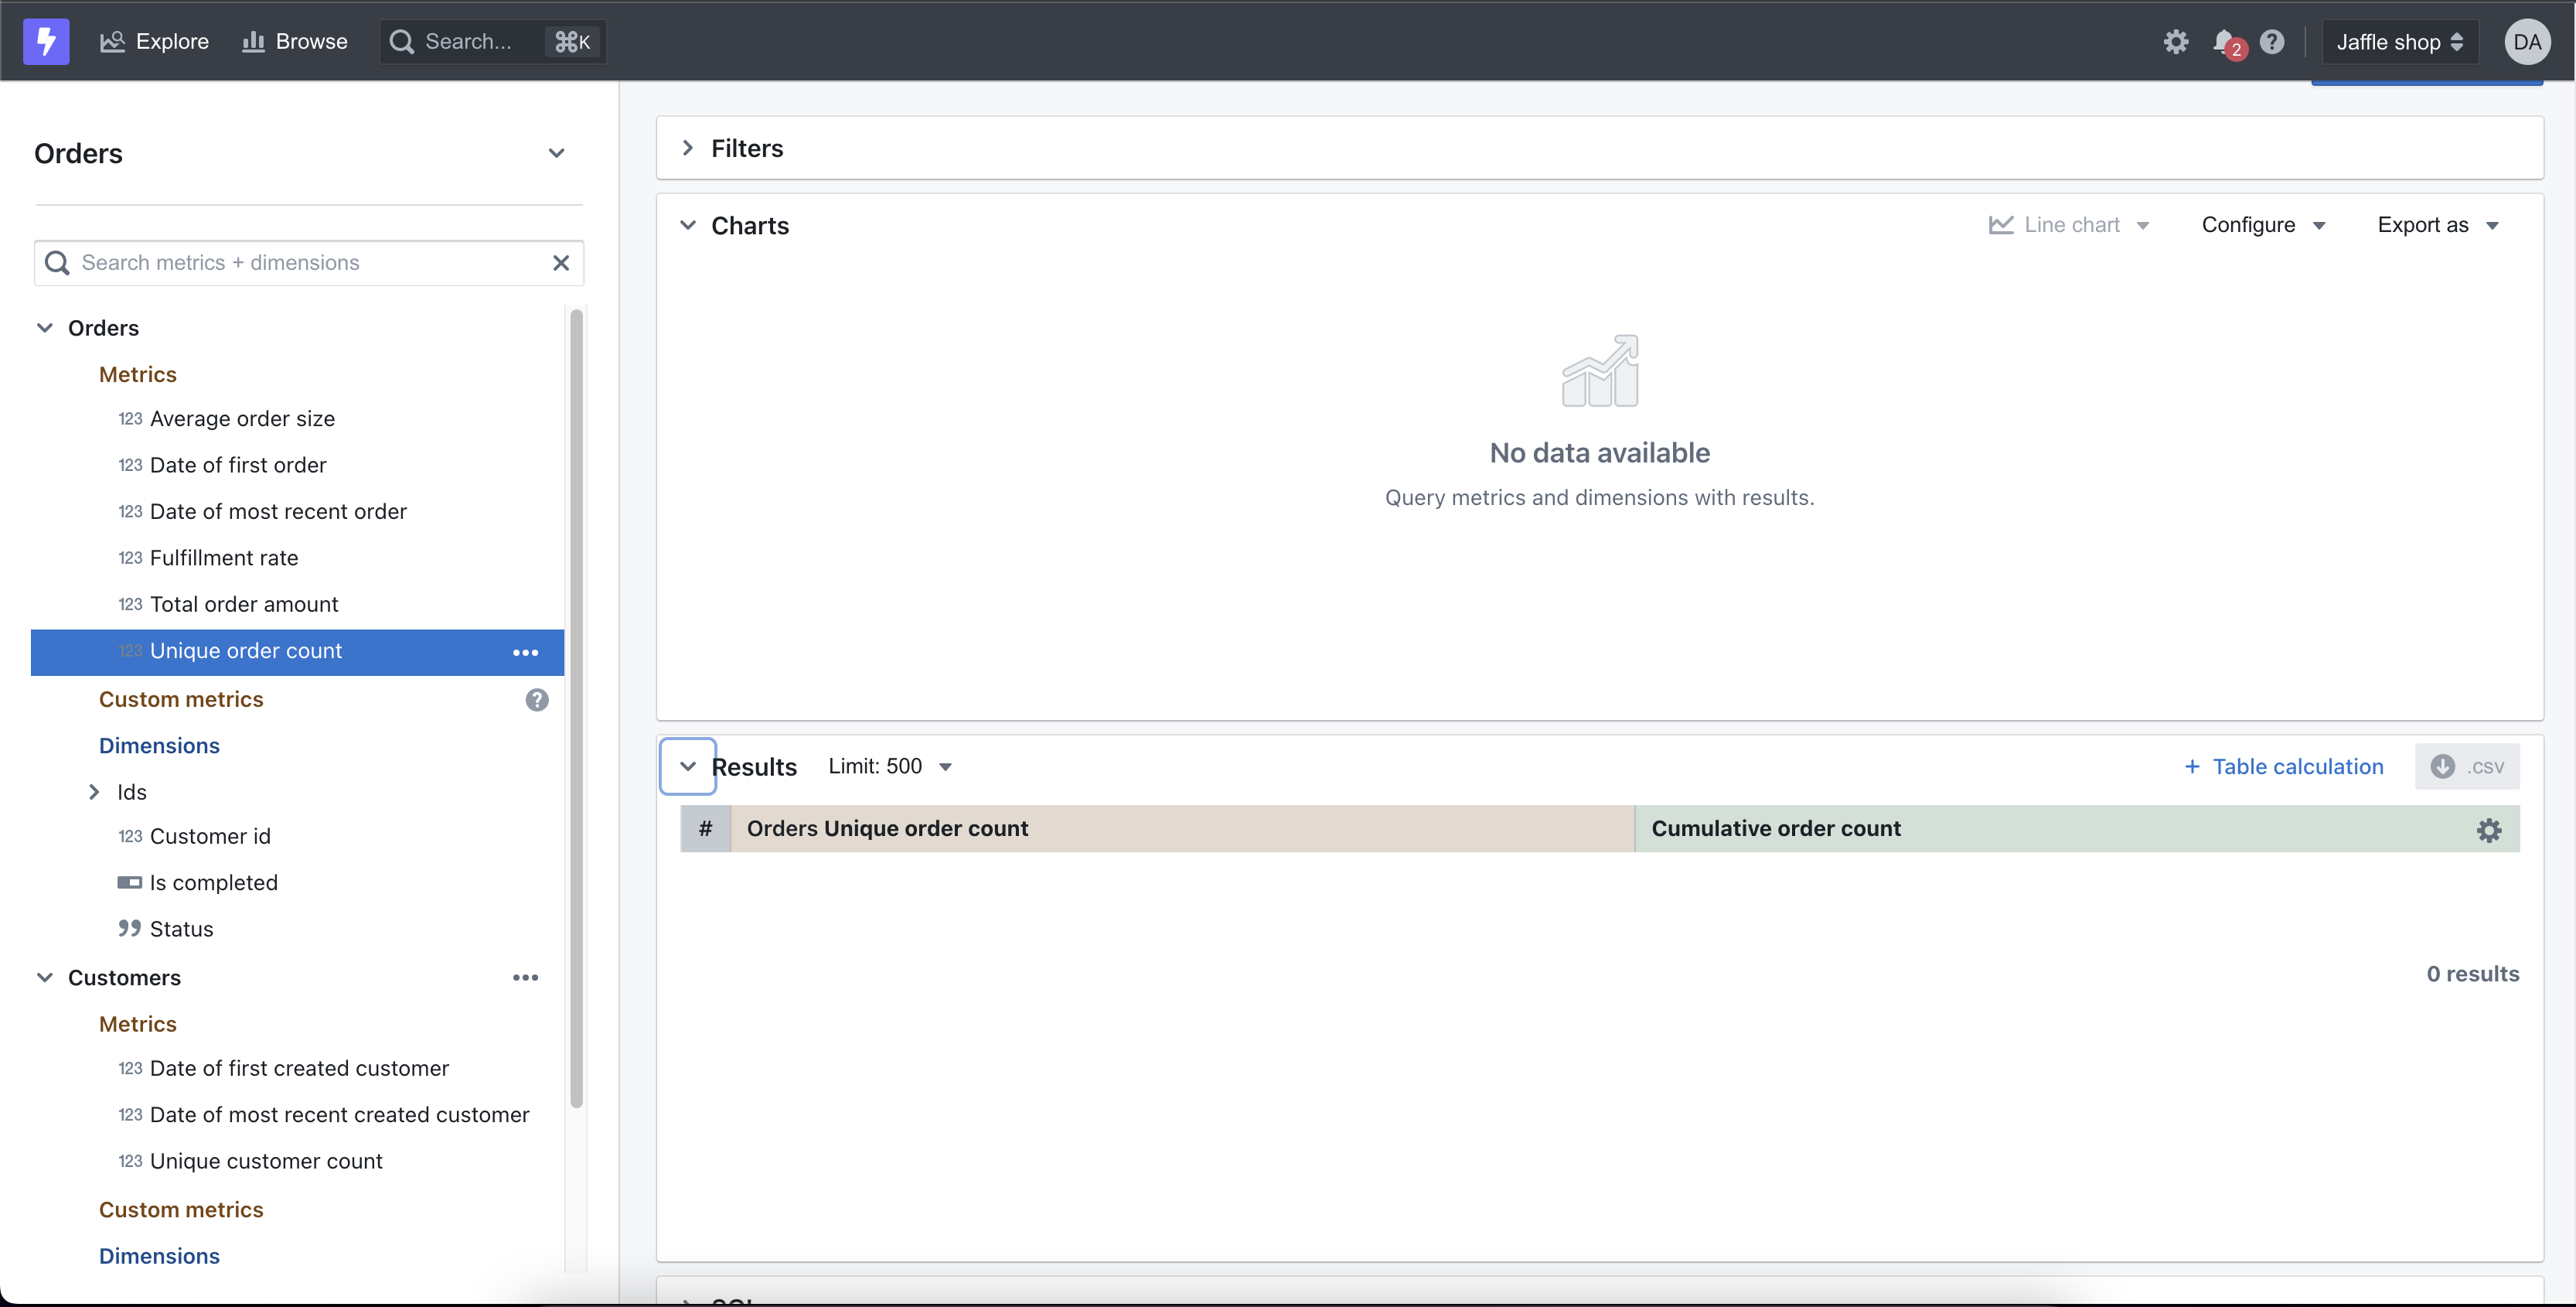The height and width of the screenshot is (1307, 2576).
Task: Collapse the Customers tree group
Action: click(x=45, y=978)
